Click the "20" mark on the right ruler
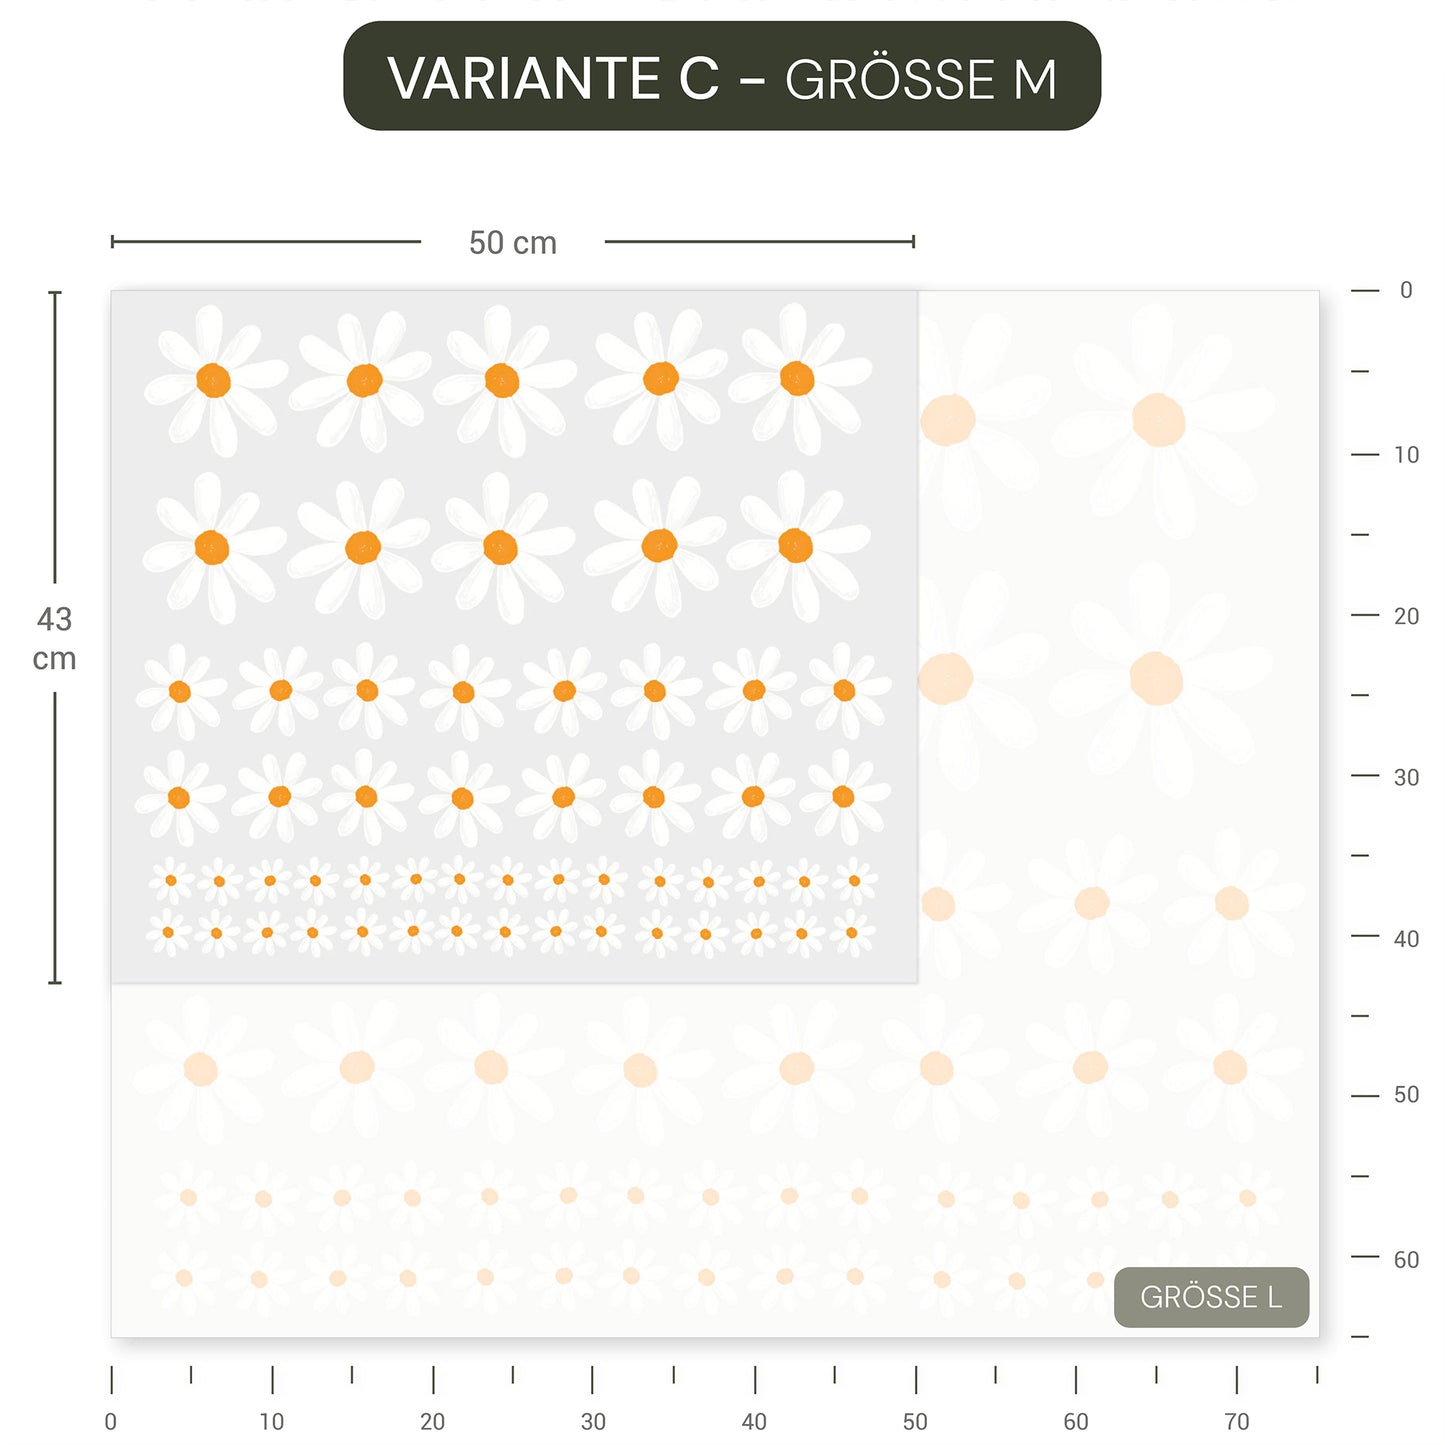Image resolution: width=1445 pixels, height=1445 pixels. tap(1406, 616)
